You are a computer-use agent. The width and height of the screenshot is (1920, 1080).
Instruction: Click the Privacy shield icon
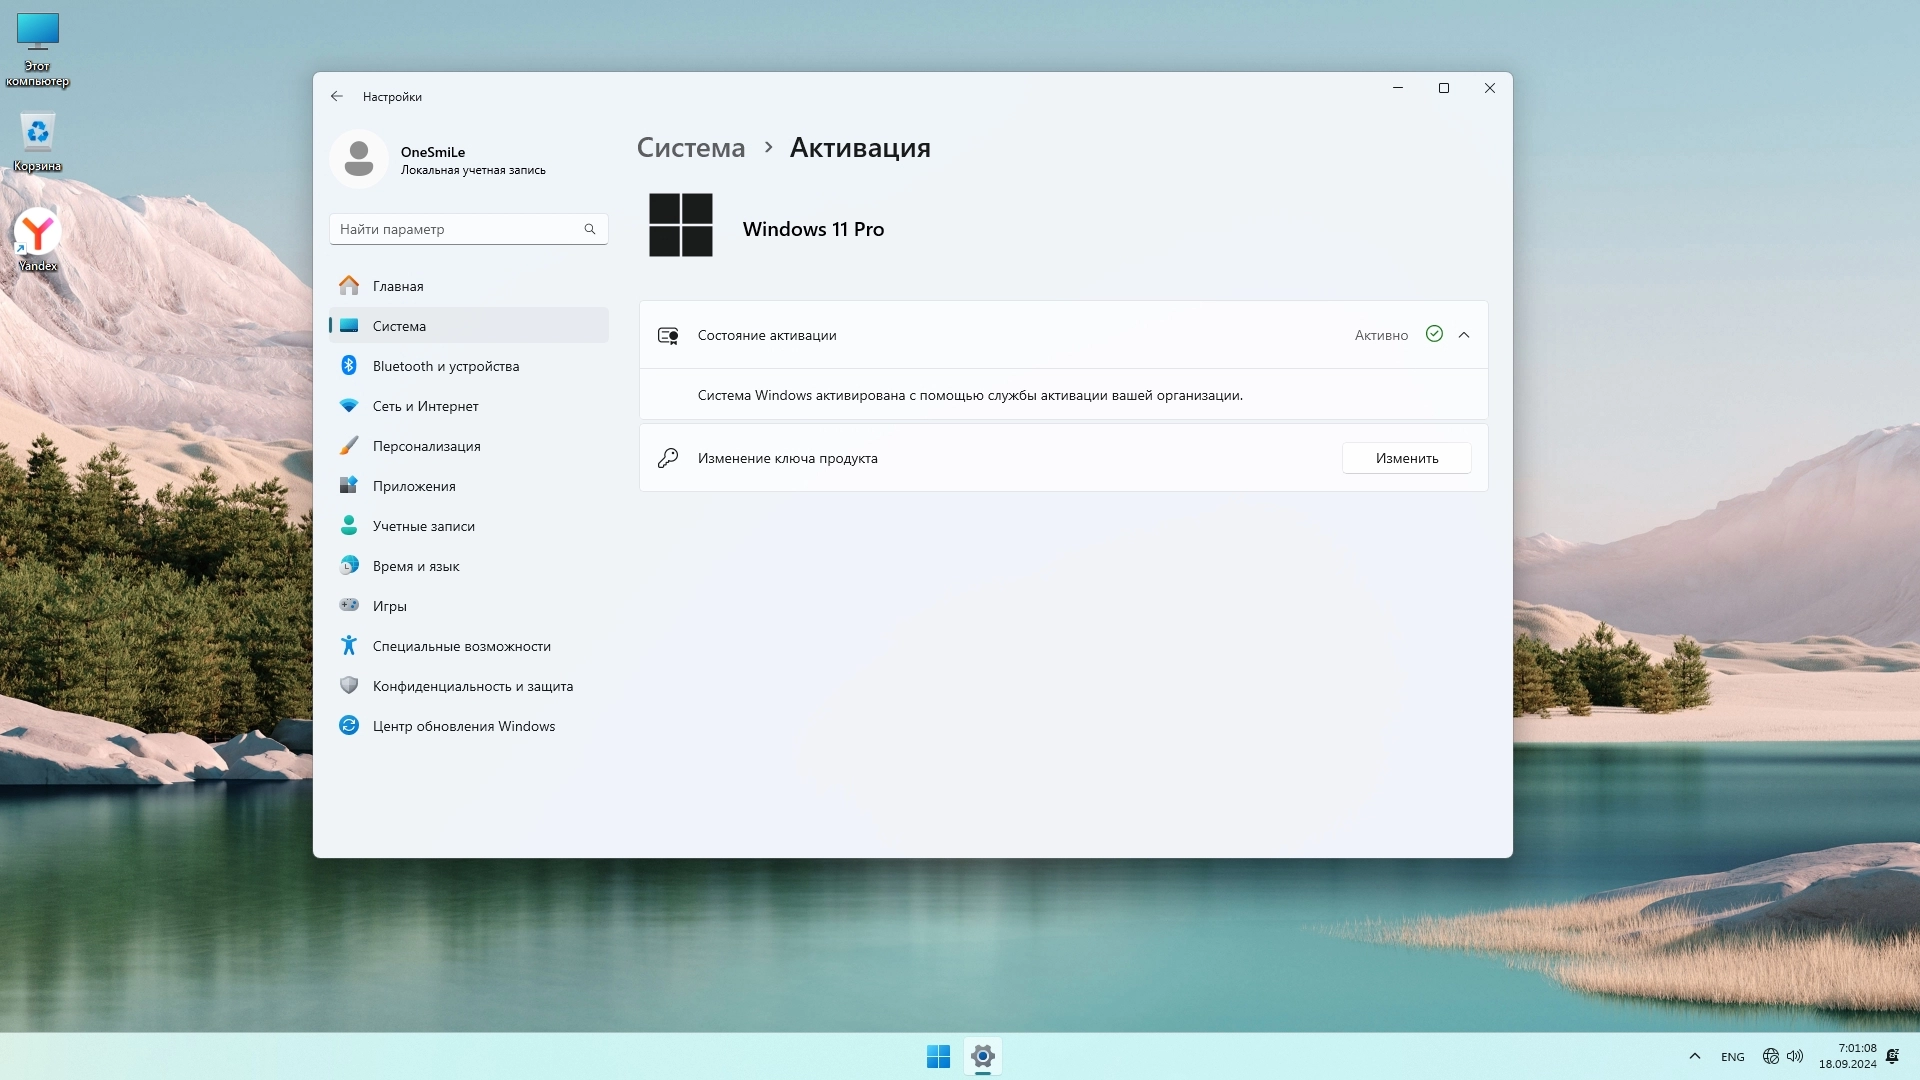[x=348, y=686]
